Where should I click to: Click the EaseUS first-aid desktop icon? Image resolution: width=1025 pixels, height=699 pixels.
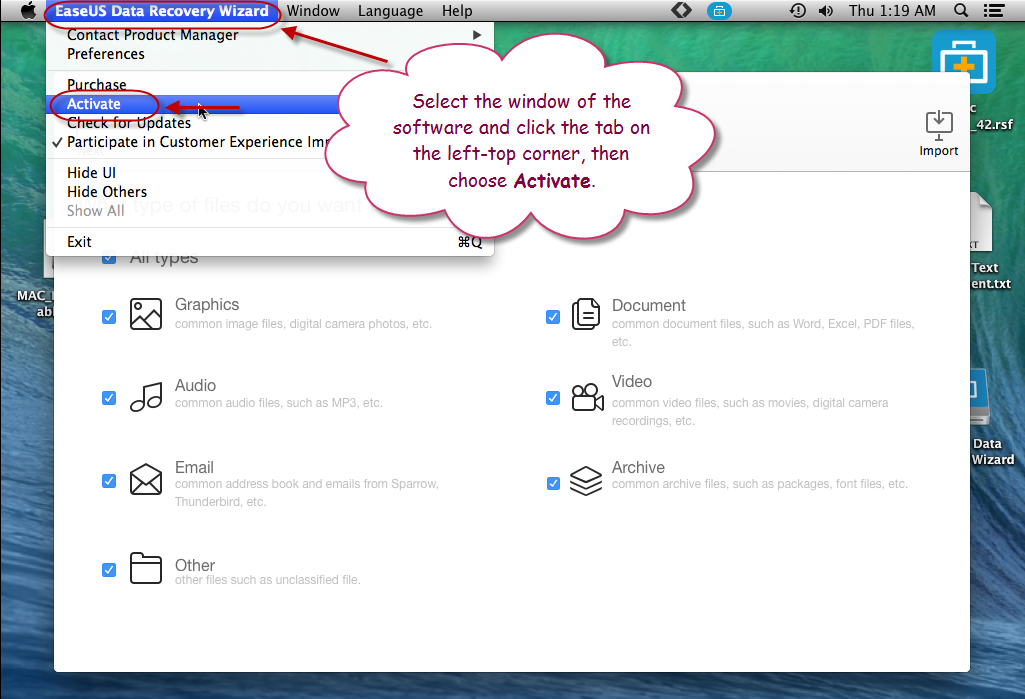[x=964, y=62]
